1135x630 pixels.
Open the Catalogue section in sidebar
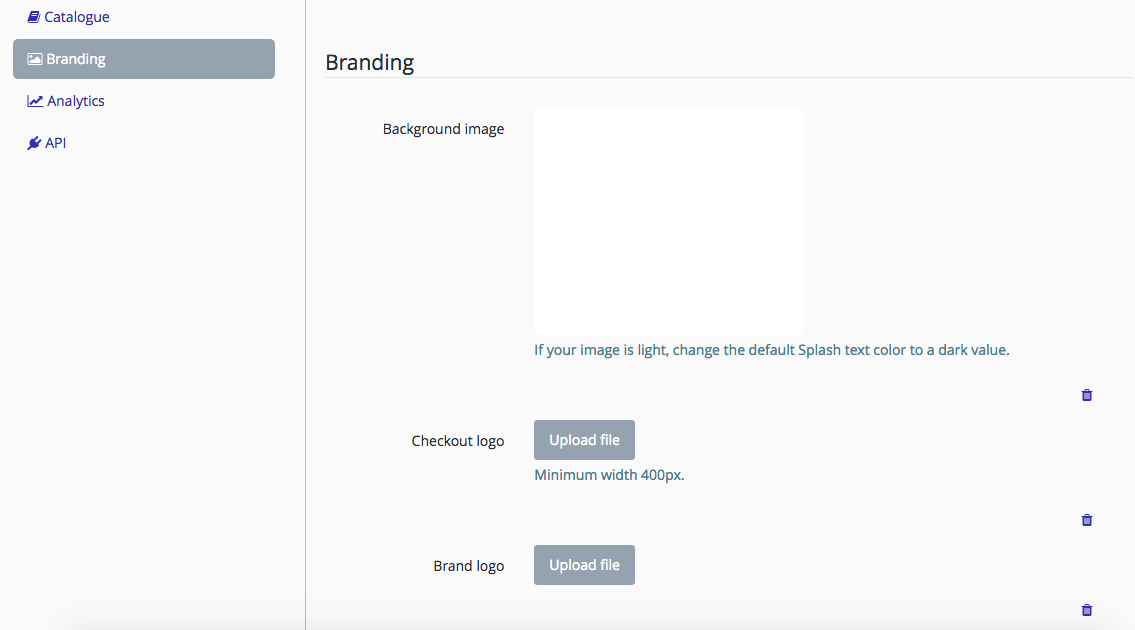pyautogui.click(x=68, y=17)
